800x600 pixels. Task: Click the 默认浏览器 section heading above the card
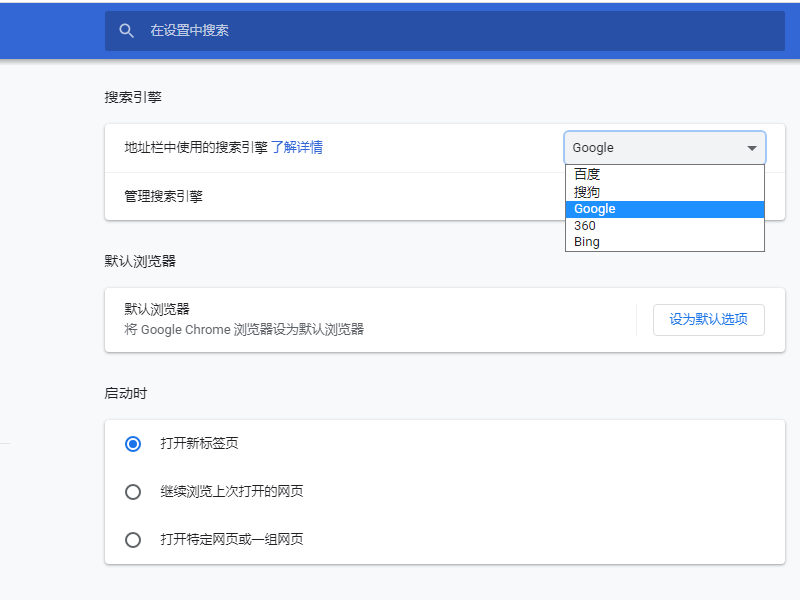click(140, 261)
